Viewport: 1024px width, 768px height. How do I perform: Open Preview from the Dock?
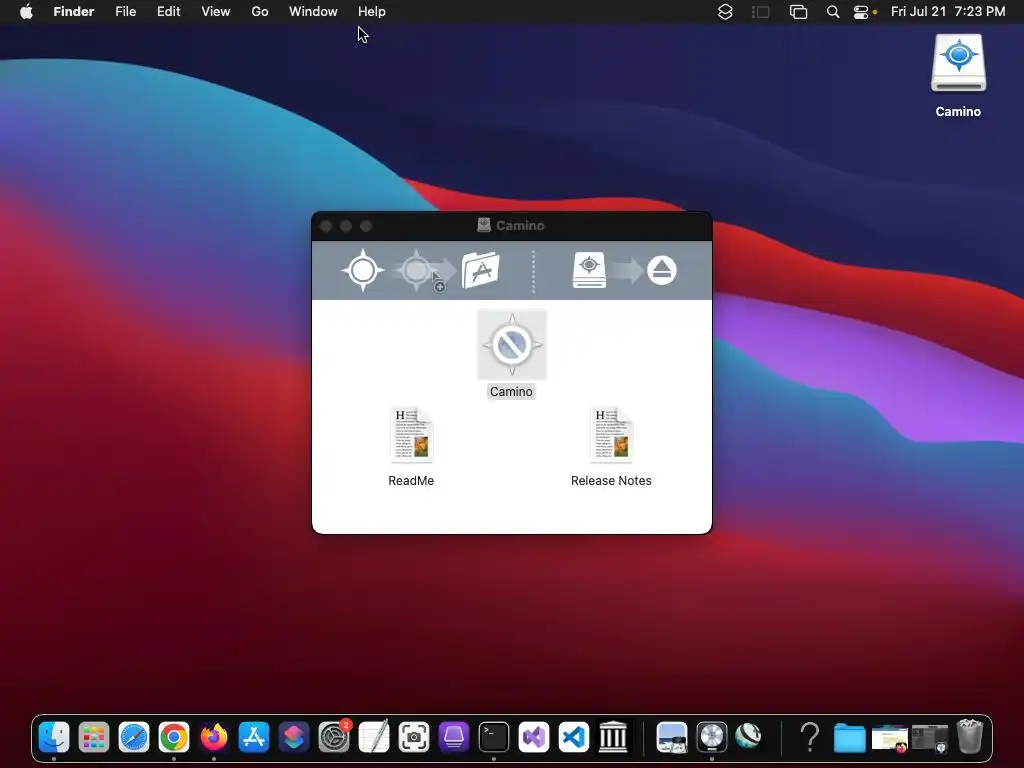[x=672, y=737]
